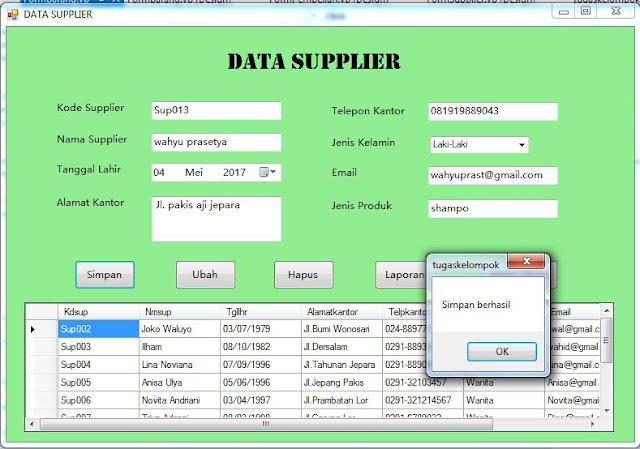Select the Sup002 cell
The width and height of the screenshot is (640, 449).
click(98, 329)
